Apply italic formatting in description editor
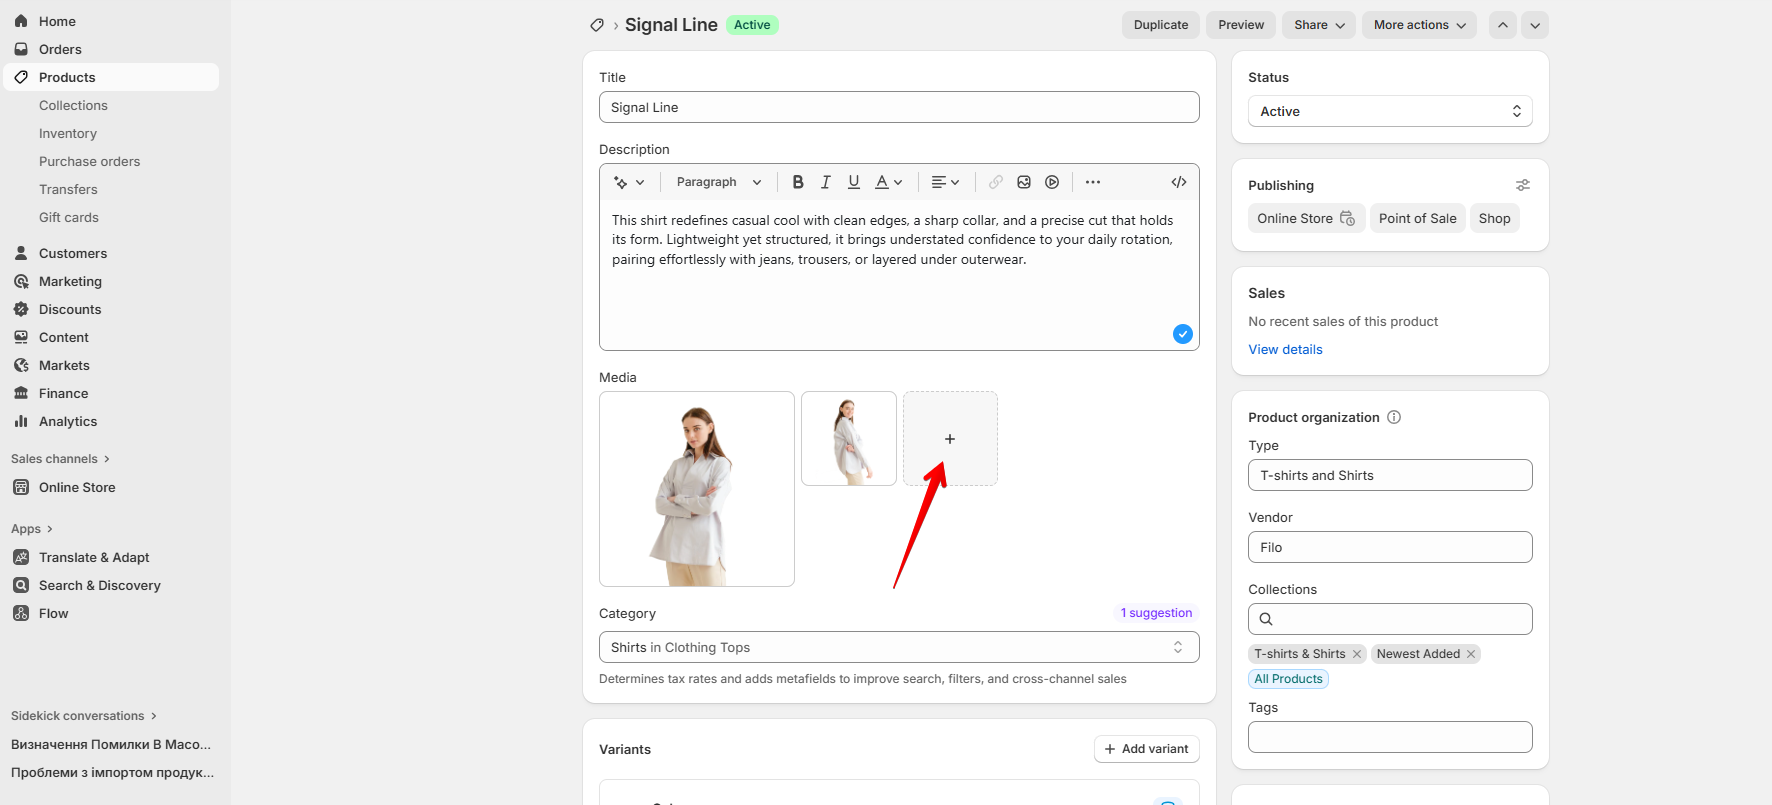Image resolution: width=1772 pixels, height=805 pixels. [825, 182]
